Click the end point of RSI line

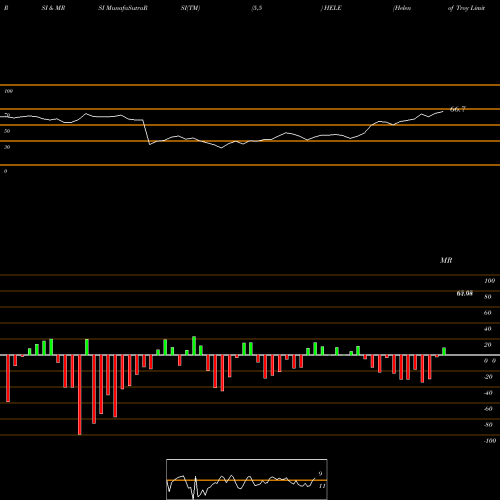click(x=443, y=112)
